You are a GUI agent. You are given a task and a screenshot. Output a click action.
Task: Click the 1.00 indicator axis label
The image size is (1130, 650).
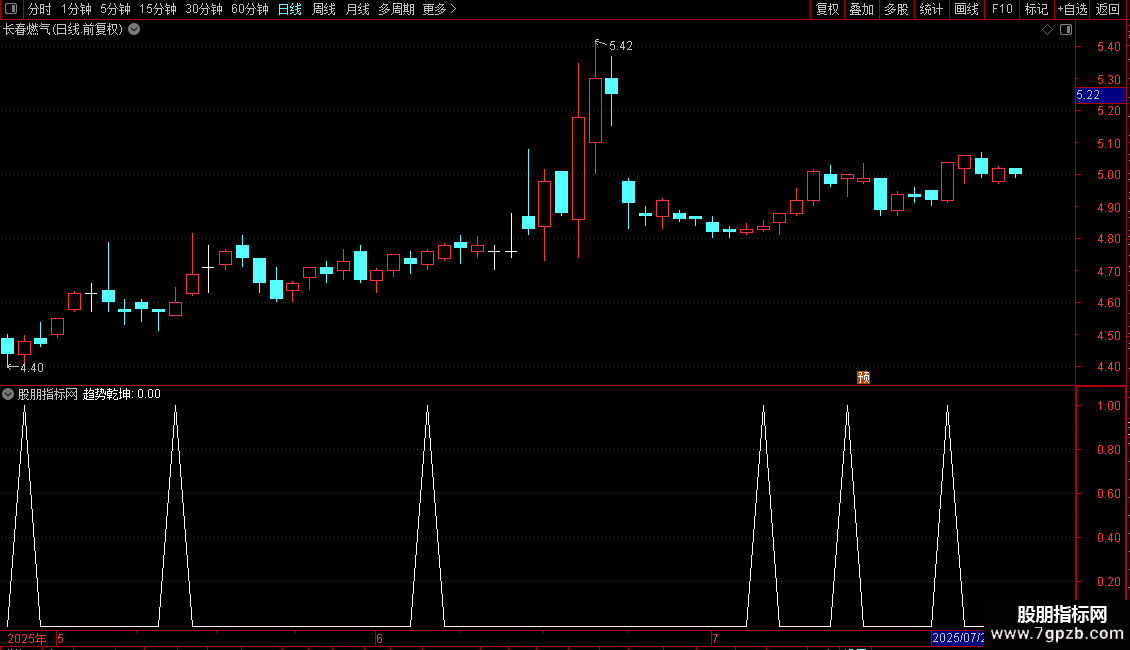coord(1108,406)
